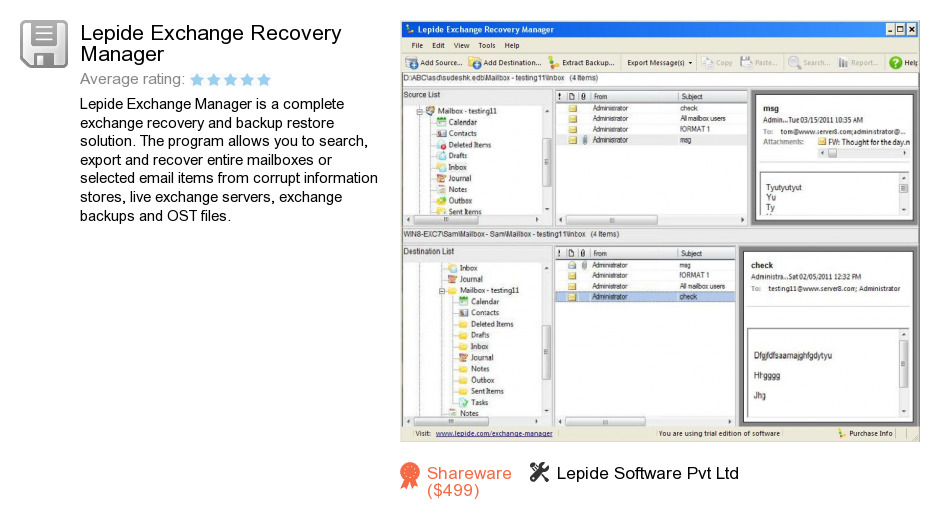Click the tools icon beside Lepide Software

539,472
